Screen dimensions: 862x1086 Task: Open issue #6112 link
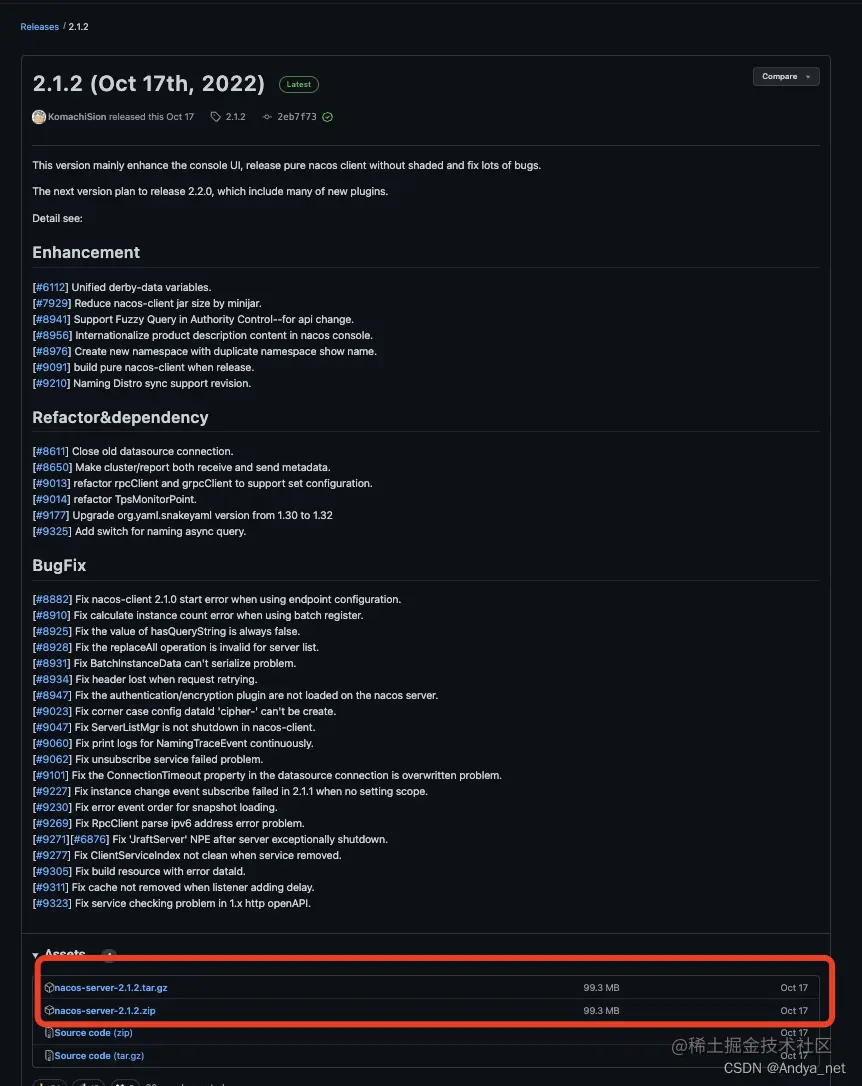51,287
